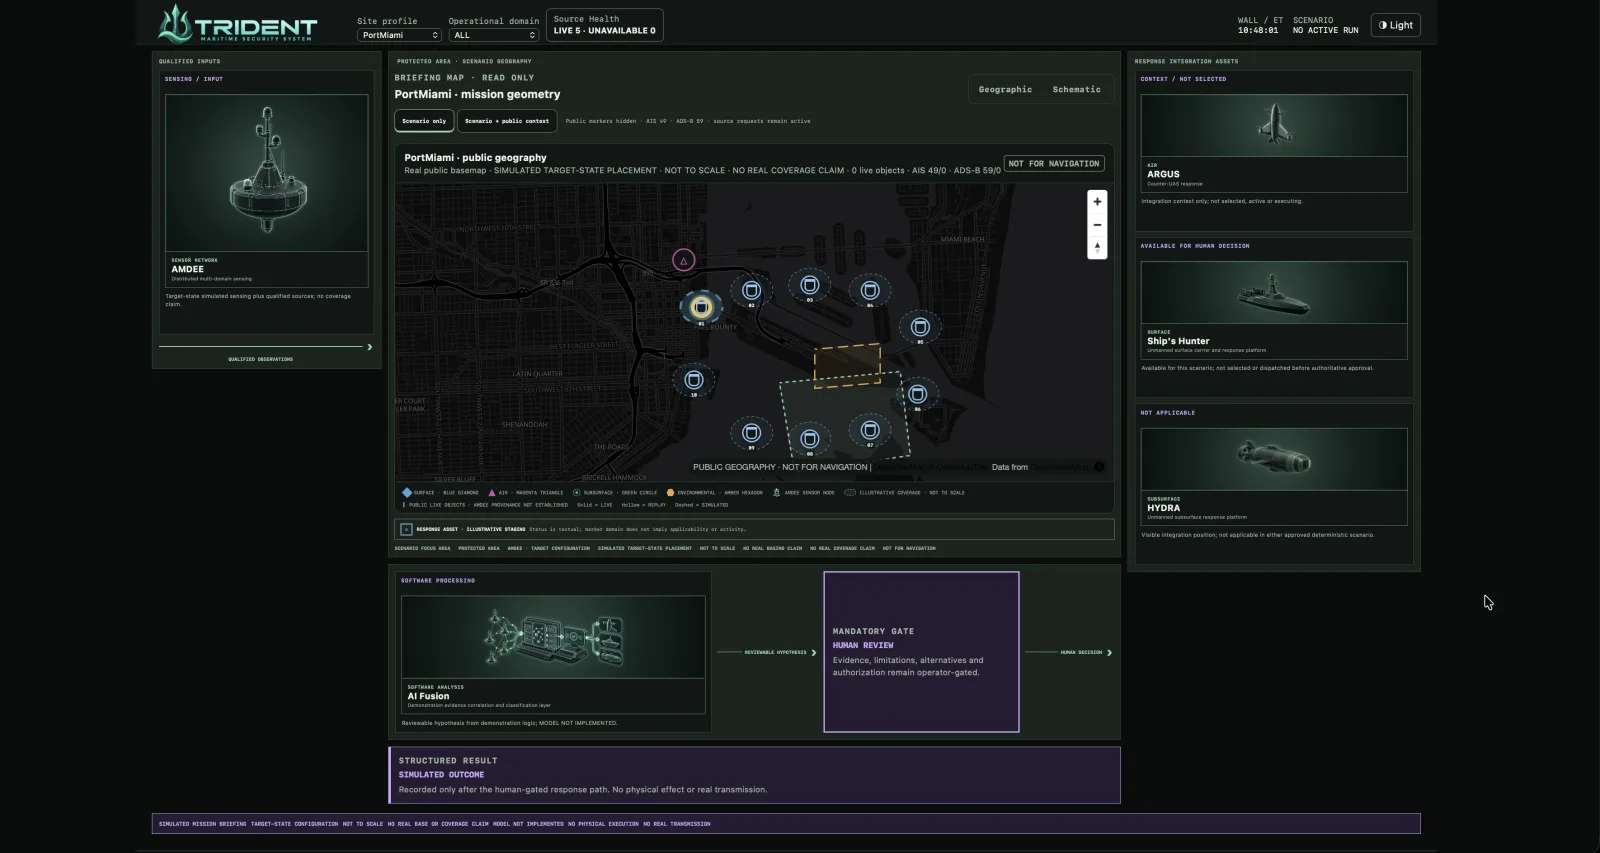
Task: Open the Mandatory Gate Human Review card
Action: point(921,652)
